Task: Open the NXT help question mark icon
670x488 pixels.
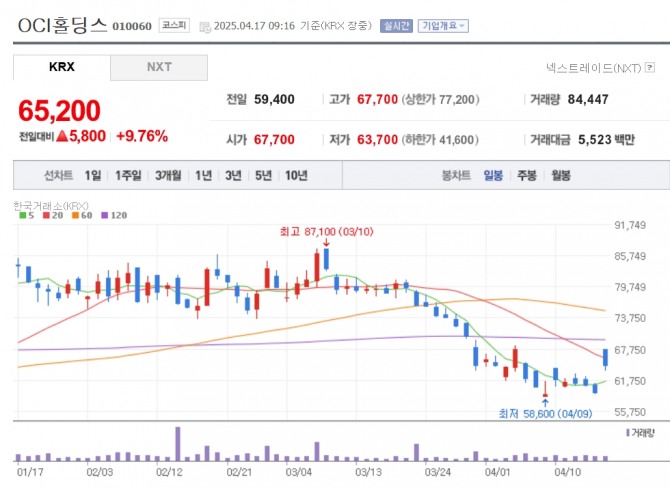Action: point(650,68)
